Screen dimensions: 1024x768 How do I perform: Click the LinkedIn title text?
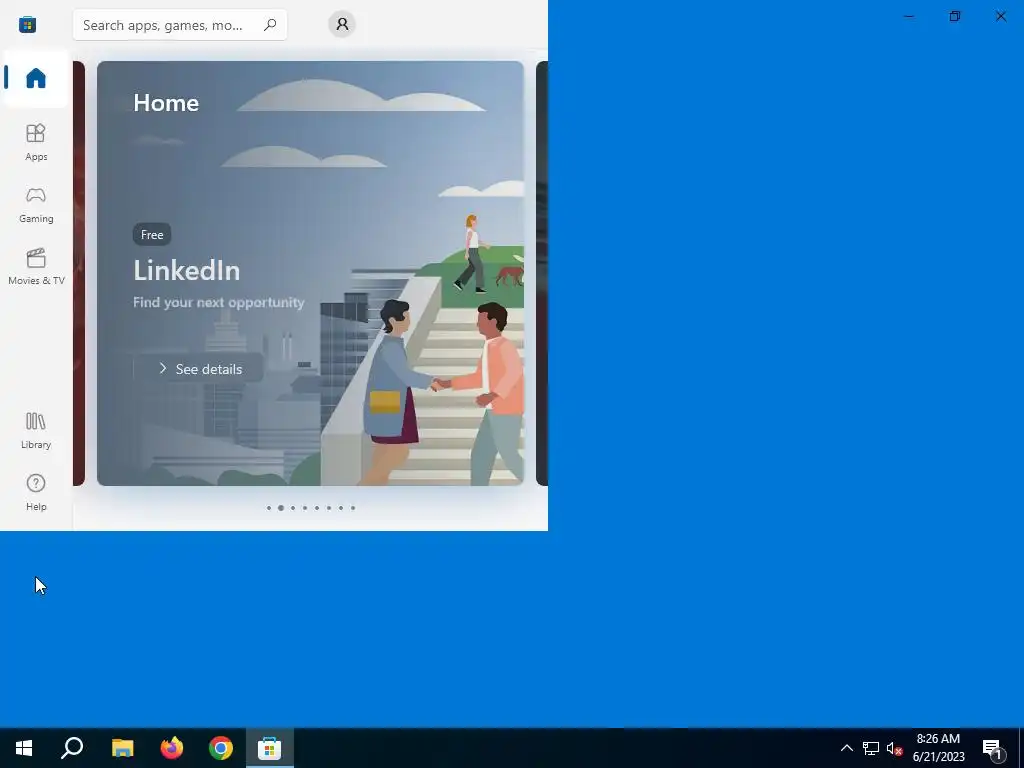click(187, 270)
